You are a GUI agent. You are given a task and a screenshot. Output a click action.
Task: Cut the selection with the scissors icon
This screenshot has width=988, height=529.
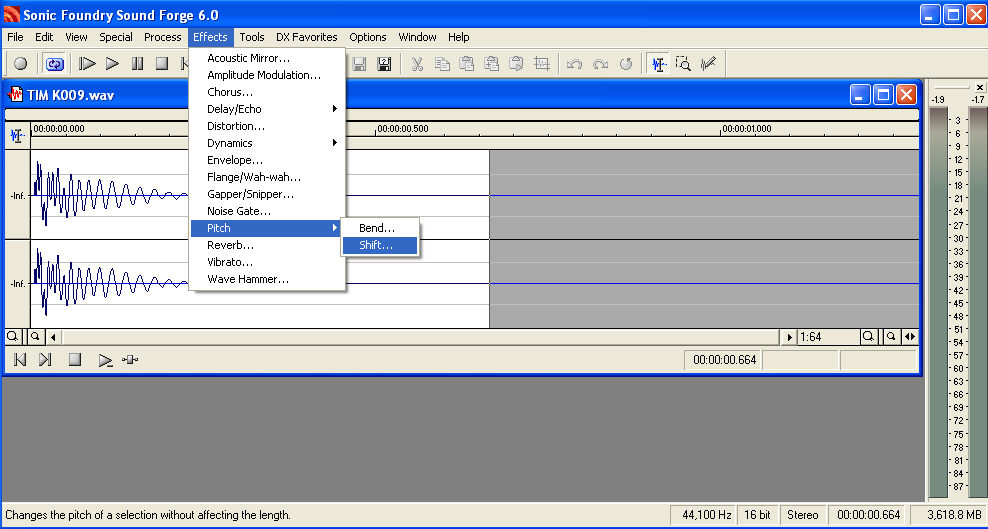pos(417,64)
